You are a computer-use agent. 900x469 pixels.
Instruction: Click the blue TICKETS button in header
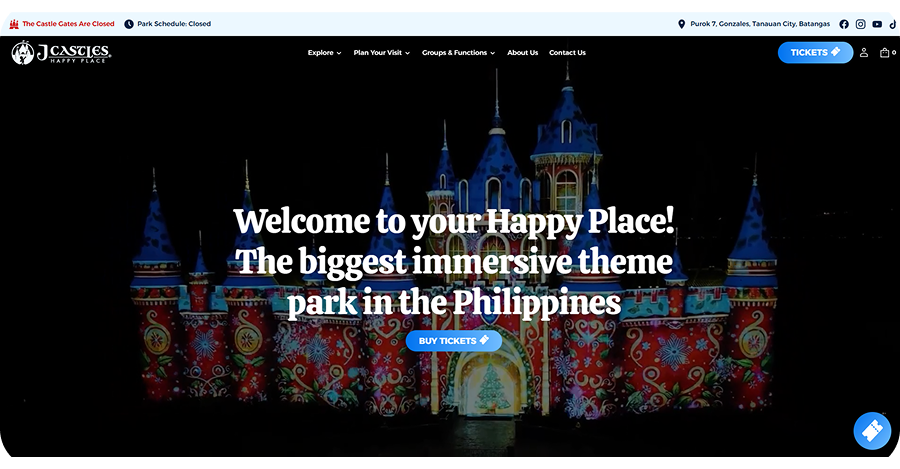coord(815,52)
